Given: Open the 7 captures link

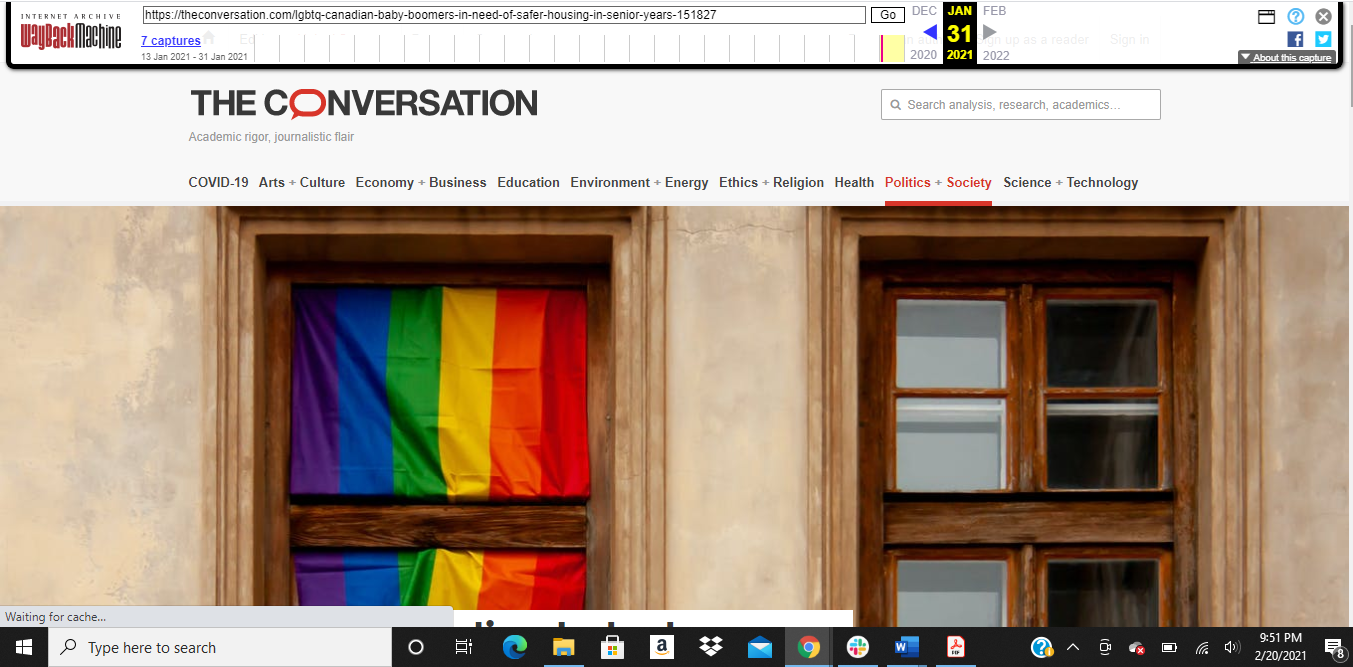Looking at the screenshot, I should 170,41.
